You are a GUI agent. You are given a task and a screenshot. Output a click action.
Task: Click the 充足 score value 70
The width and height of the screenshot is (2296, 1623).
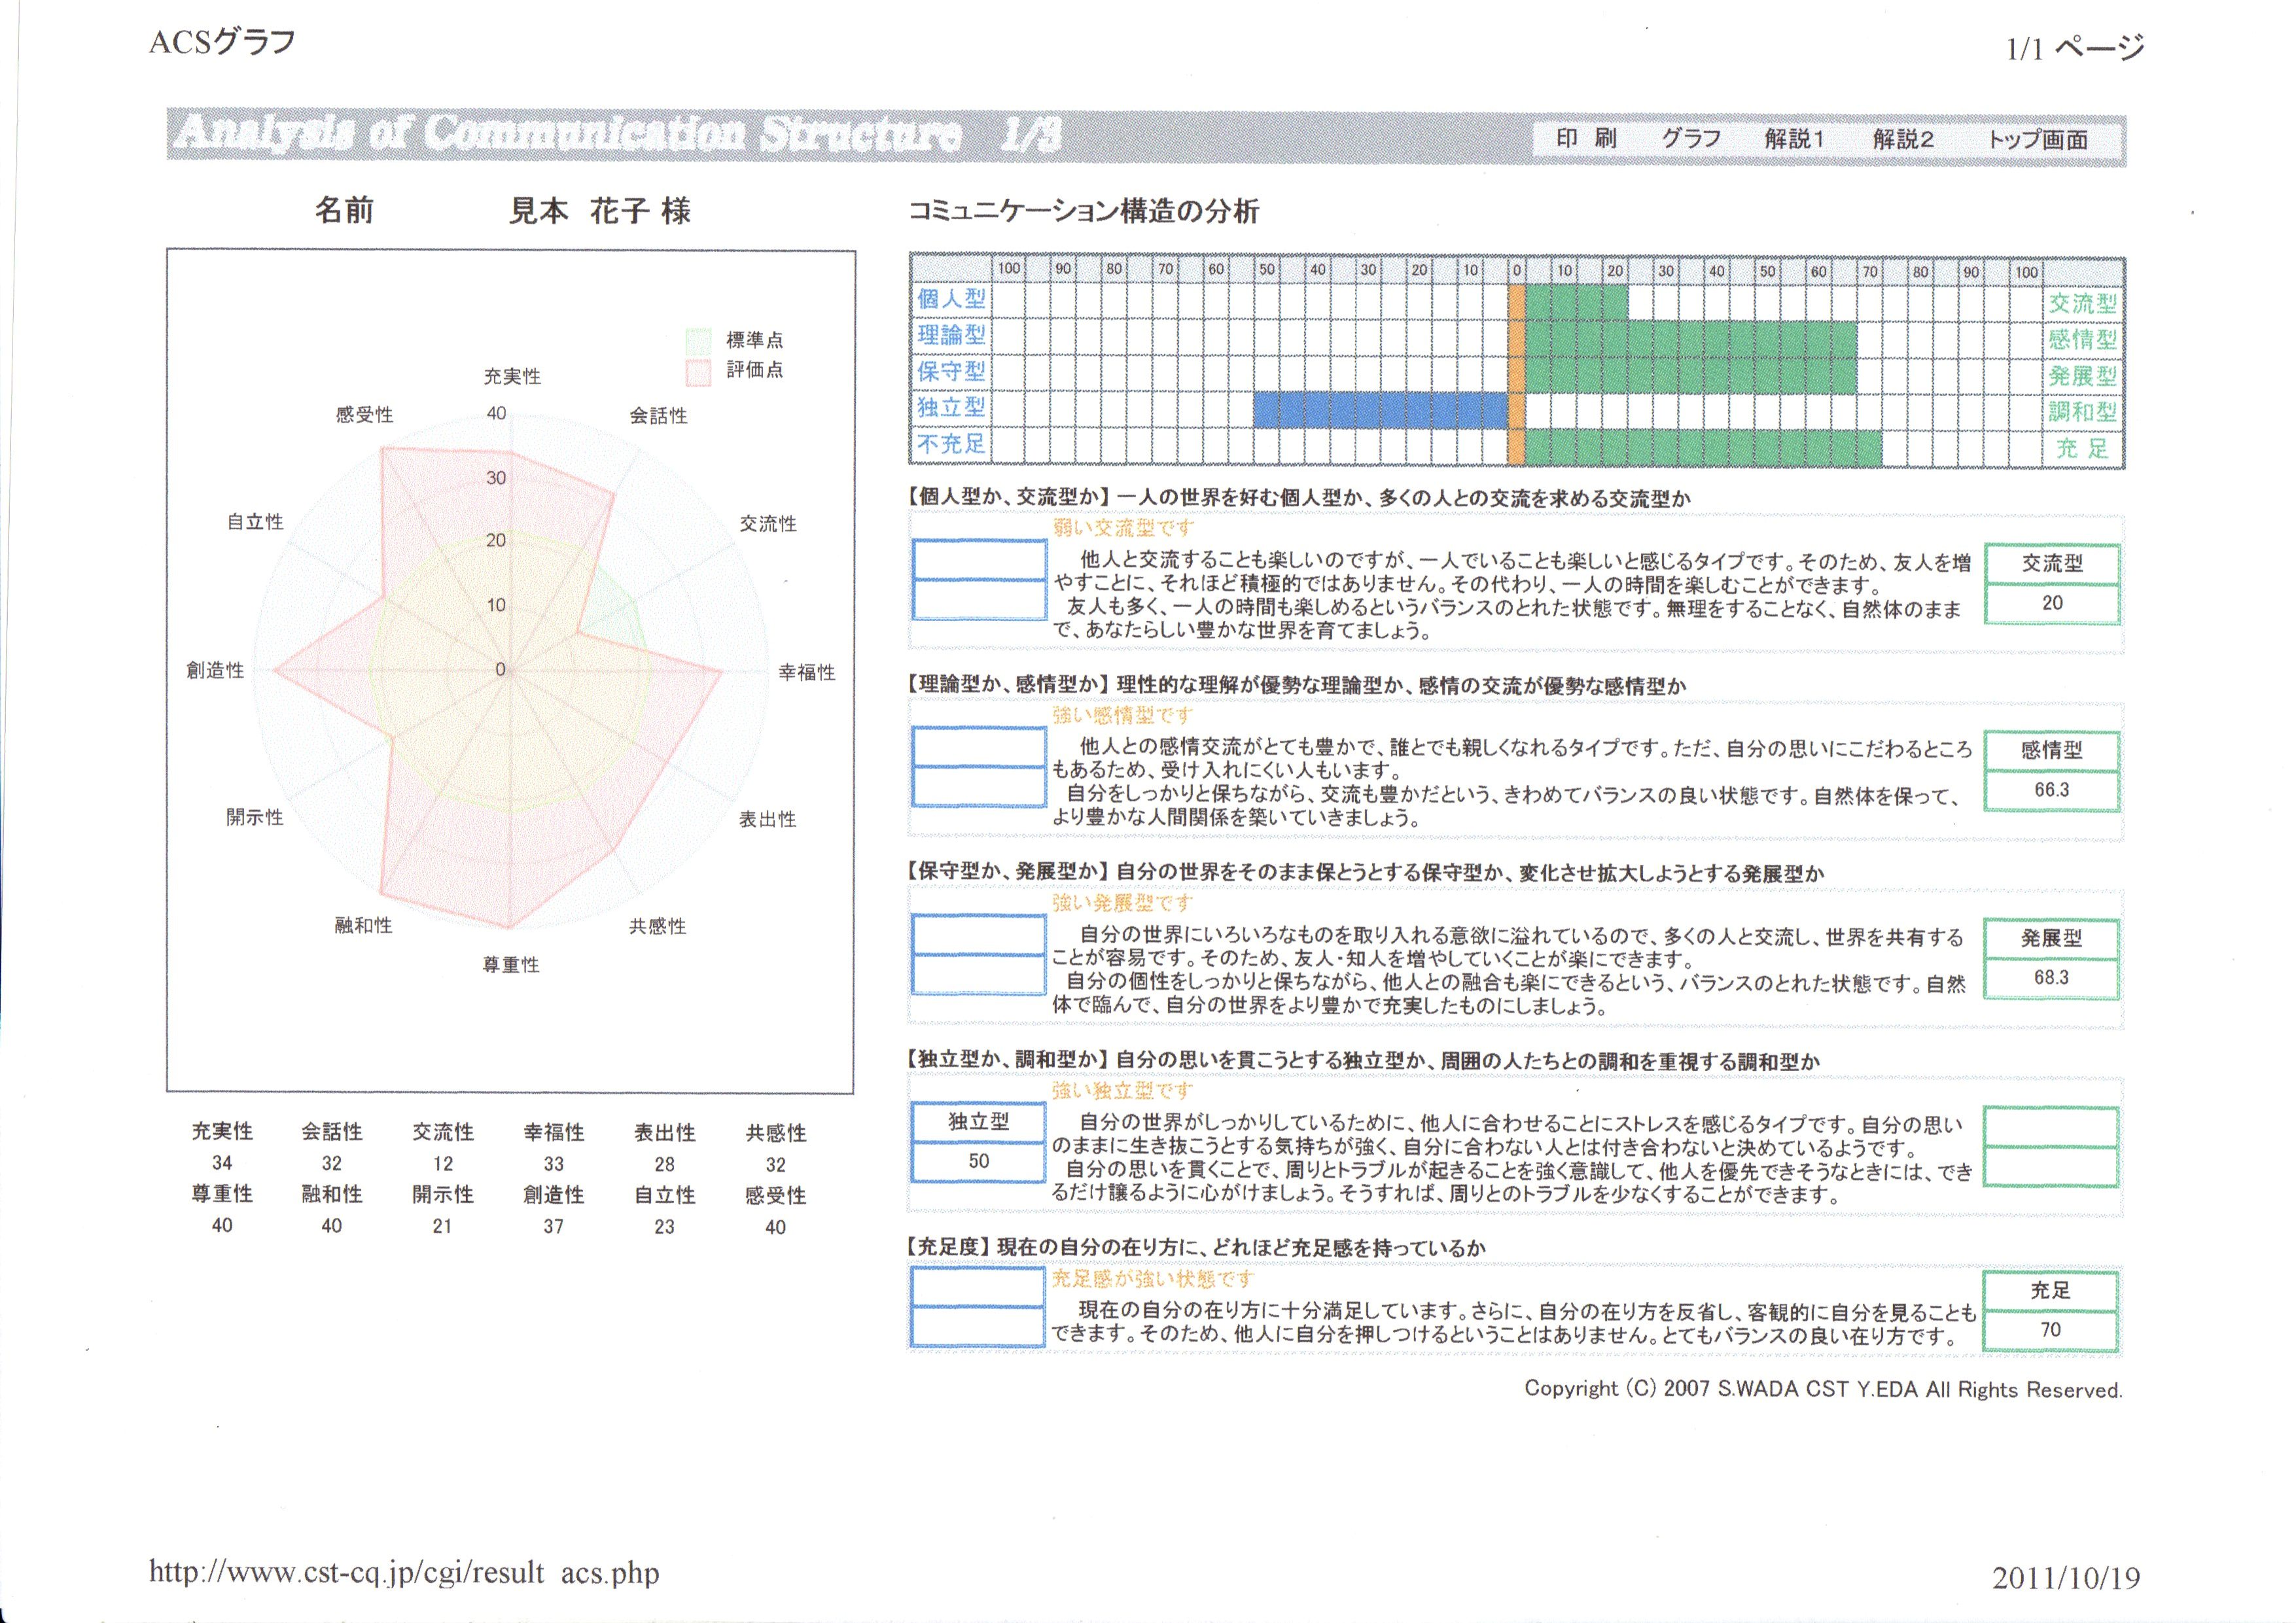point(2051,1330)
